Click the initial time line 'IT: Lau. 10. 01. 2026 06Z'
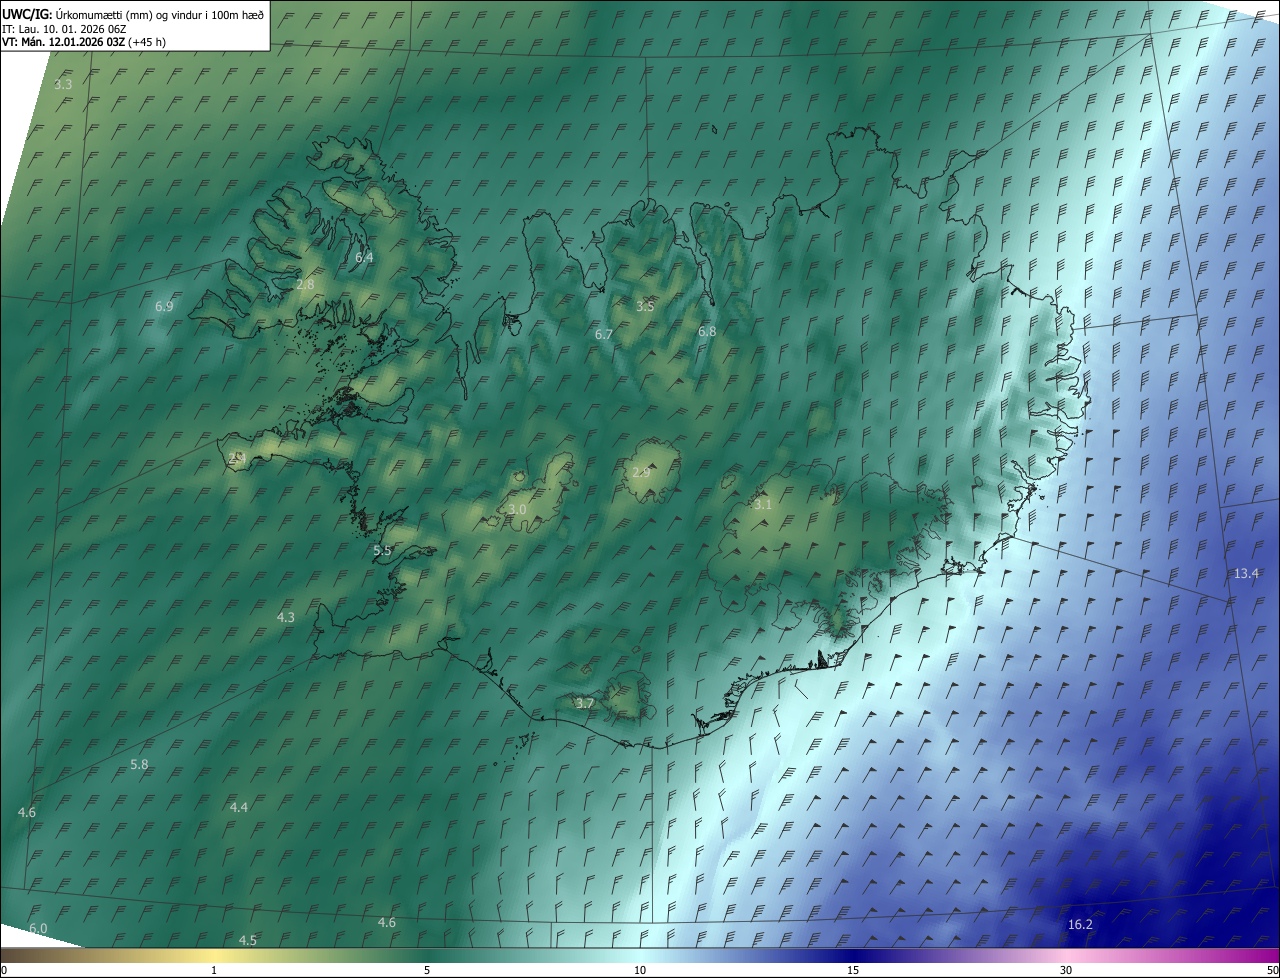The height and width of the screenshot is (978, 1280). click(x=64, y=28)
